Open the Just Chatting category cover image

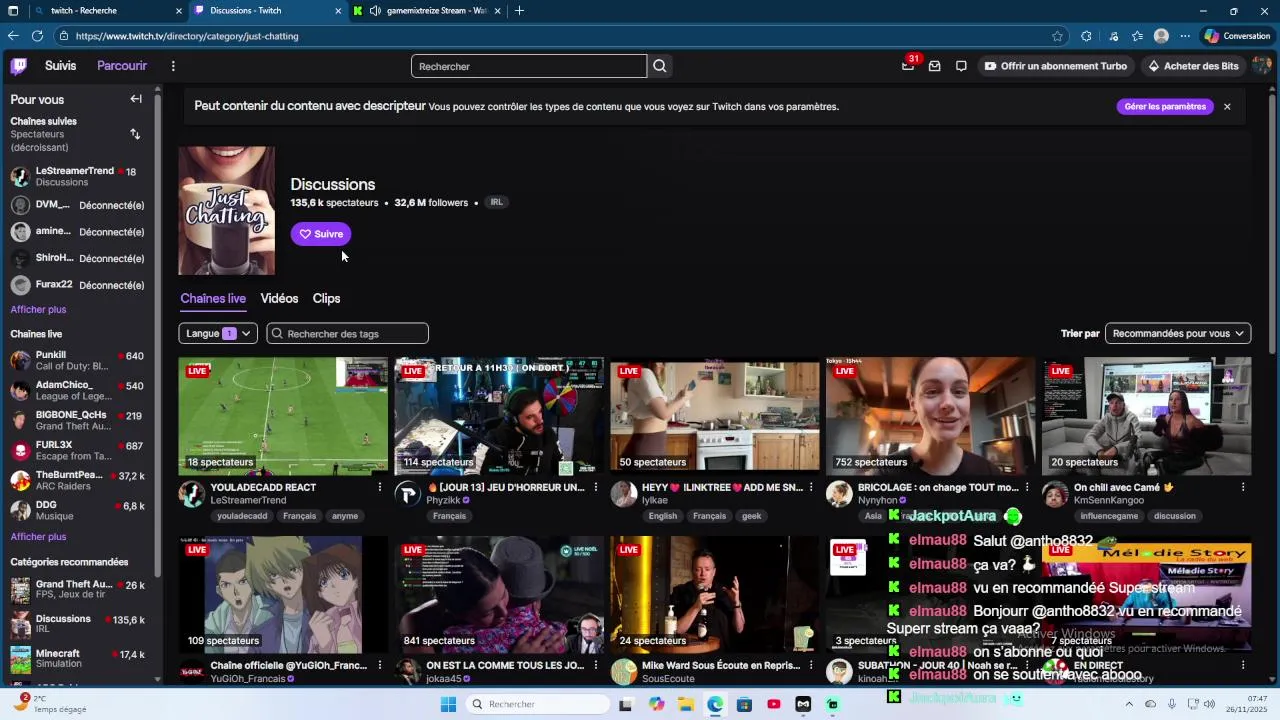tap(227, 211)
